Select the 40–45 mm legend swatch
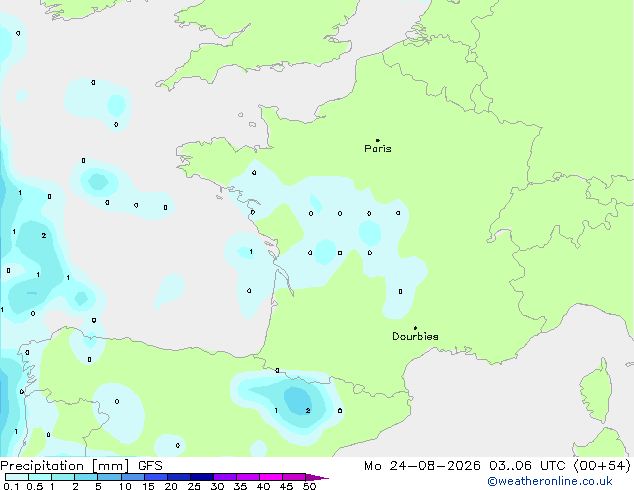 (271, 477)
